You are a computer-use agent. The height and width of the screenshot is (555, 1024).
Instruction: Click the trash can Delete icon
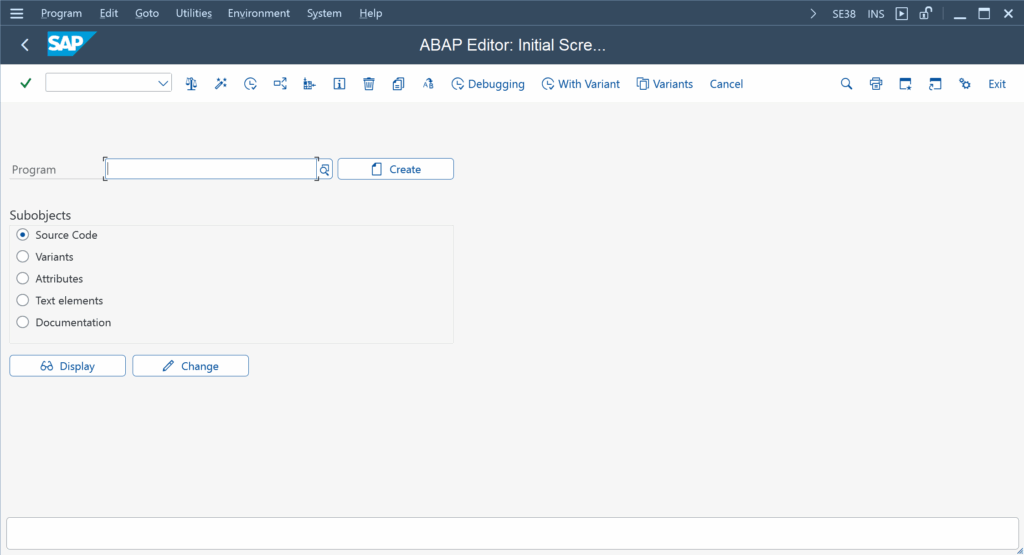[369, 84]
